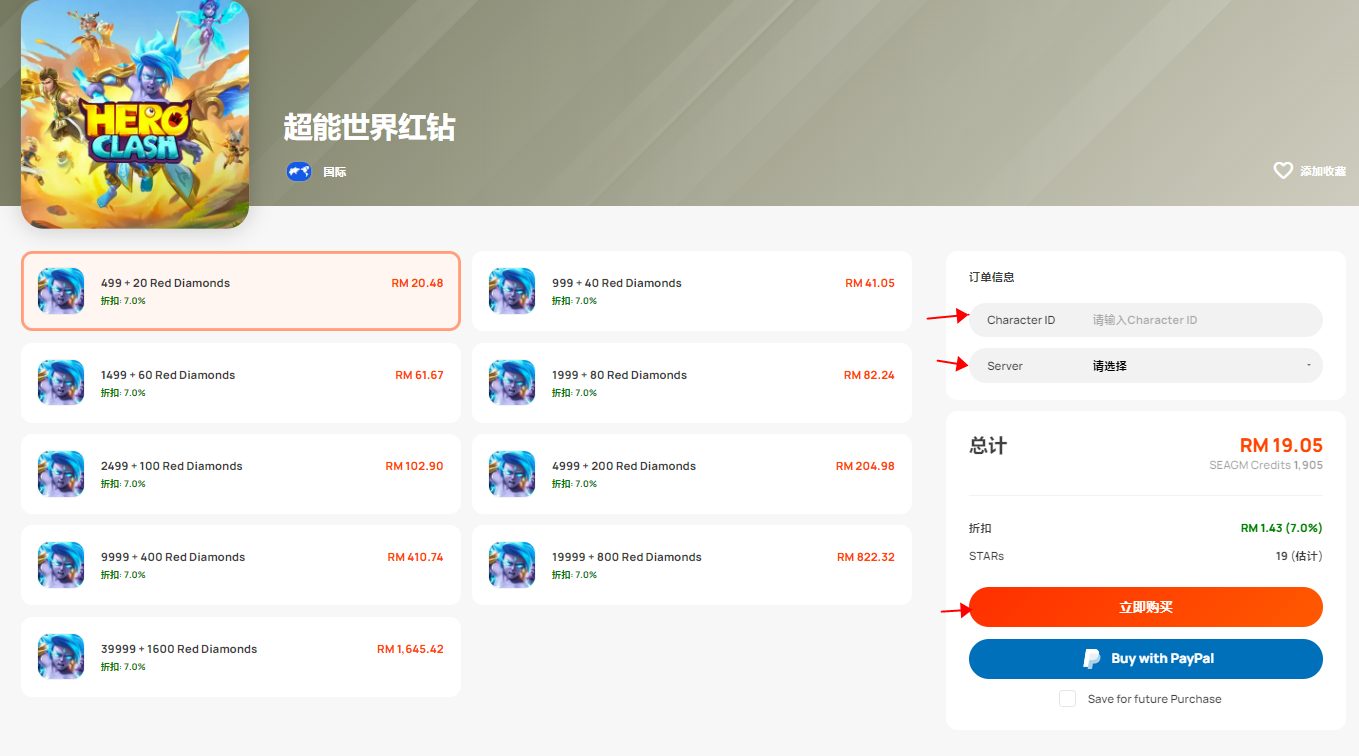Select the 9999 + 400 Red Diamonds package
The height and width of the screenshot is (756, 1359).
pos(241,565)
